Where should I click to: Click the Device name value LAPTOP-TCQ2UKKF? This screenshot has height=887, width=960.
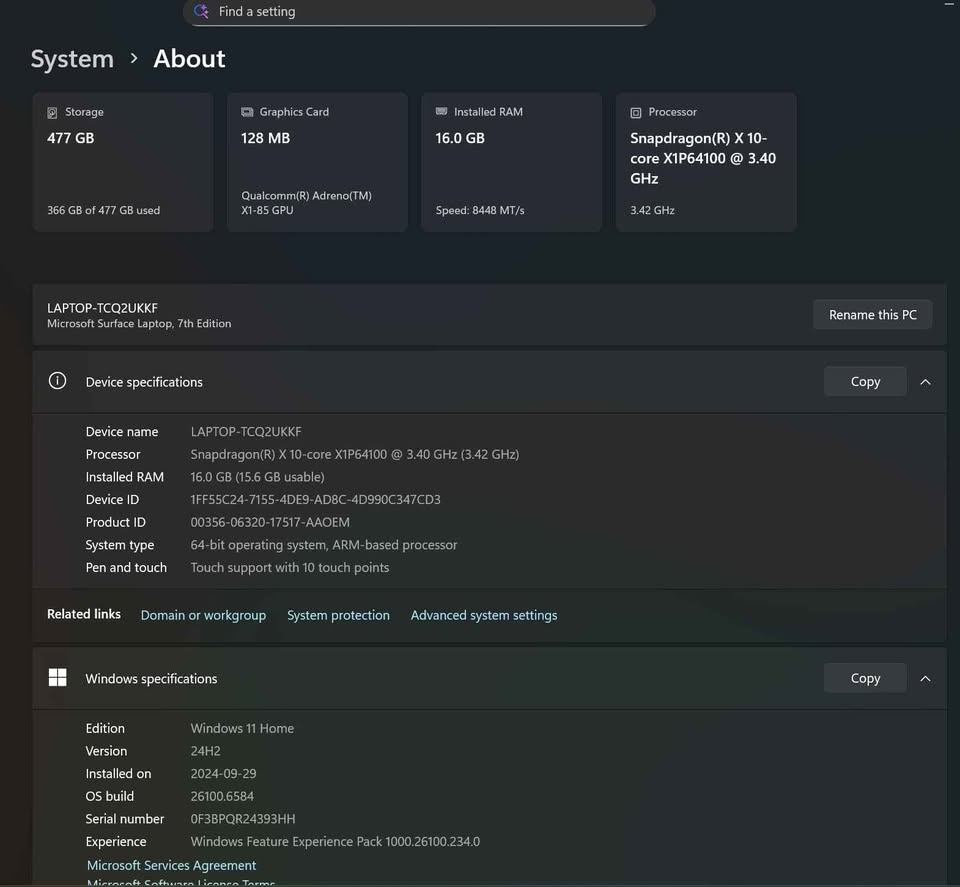[x=246, y=432]
